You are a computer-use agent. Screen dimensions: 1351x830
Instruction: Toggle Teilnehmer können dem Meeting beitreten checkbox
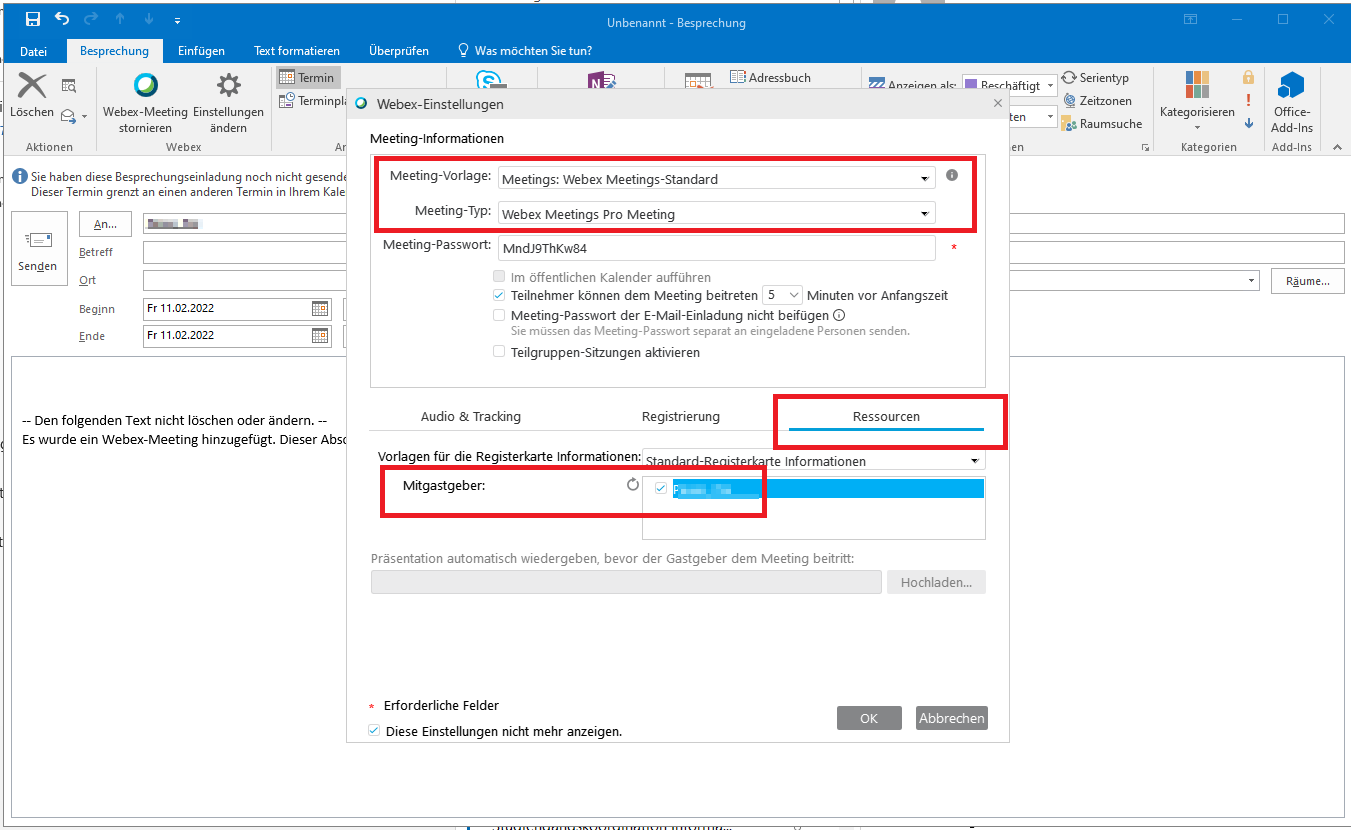pyautogui.click(x=499, y=295)
